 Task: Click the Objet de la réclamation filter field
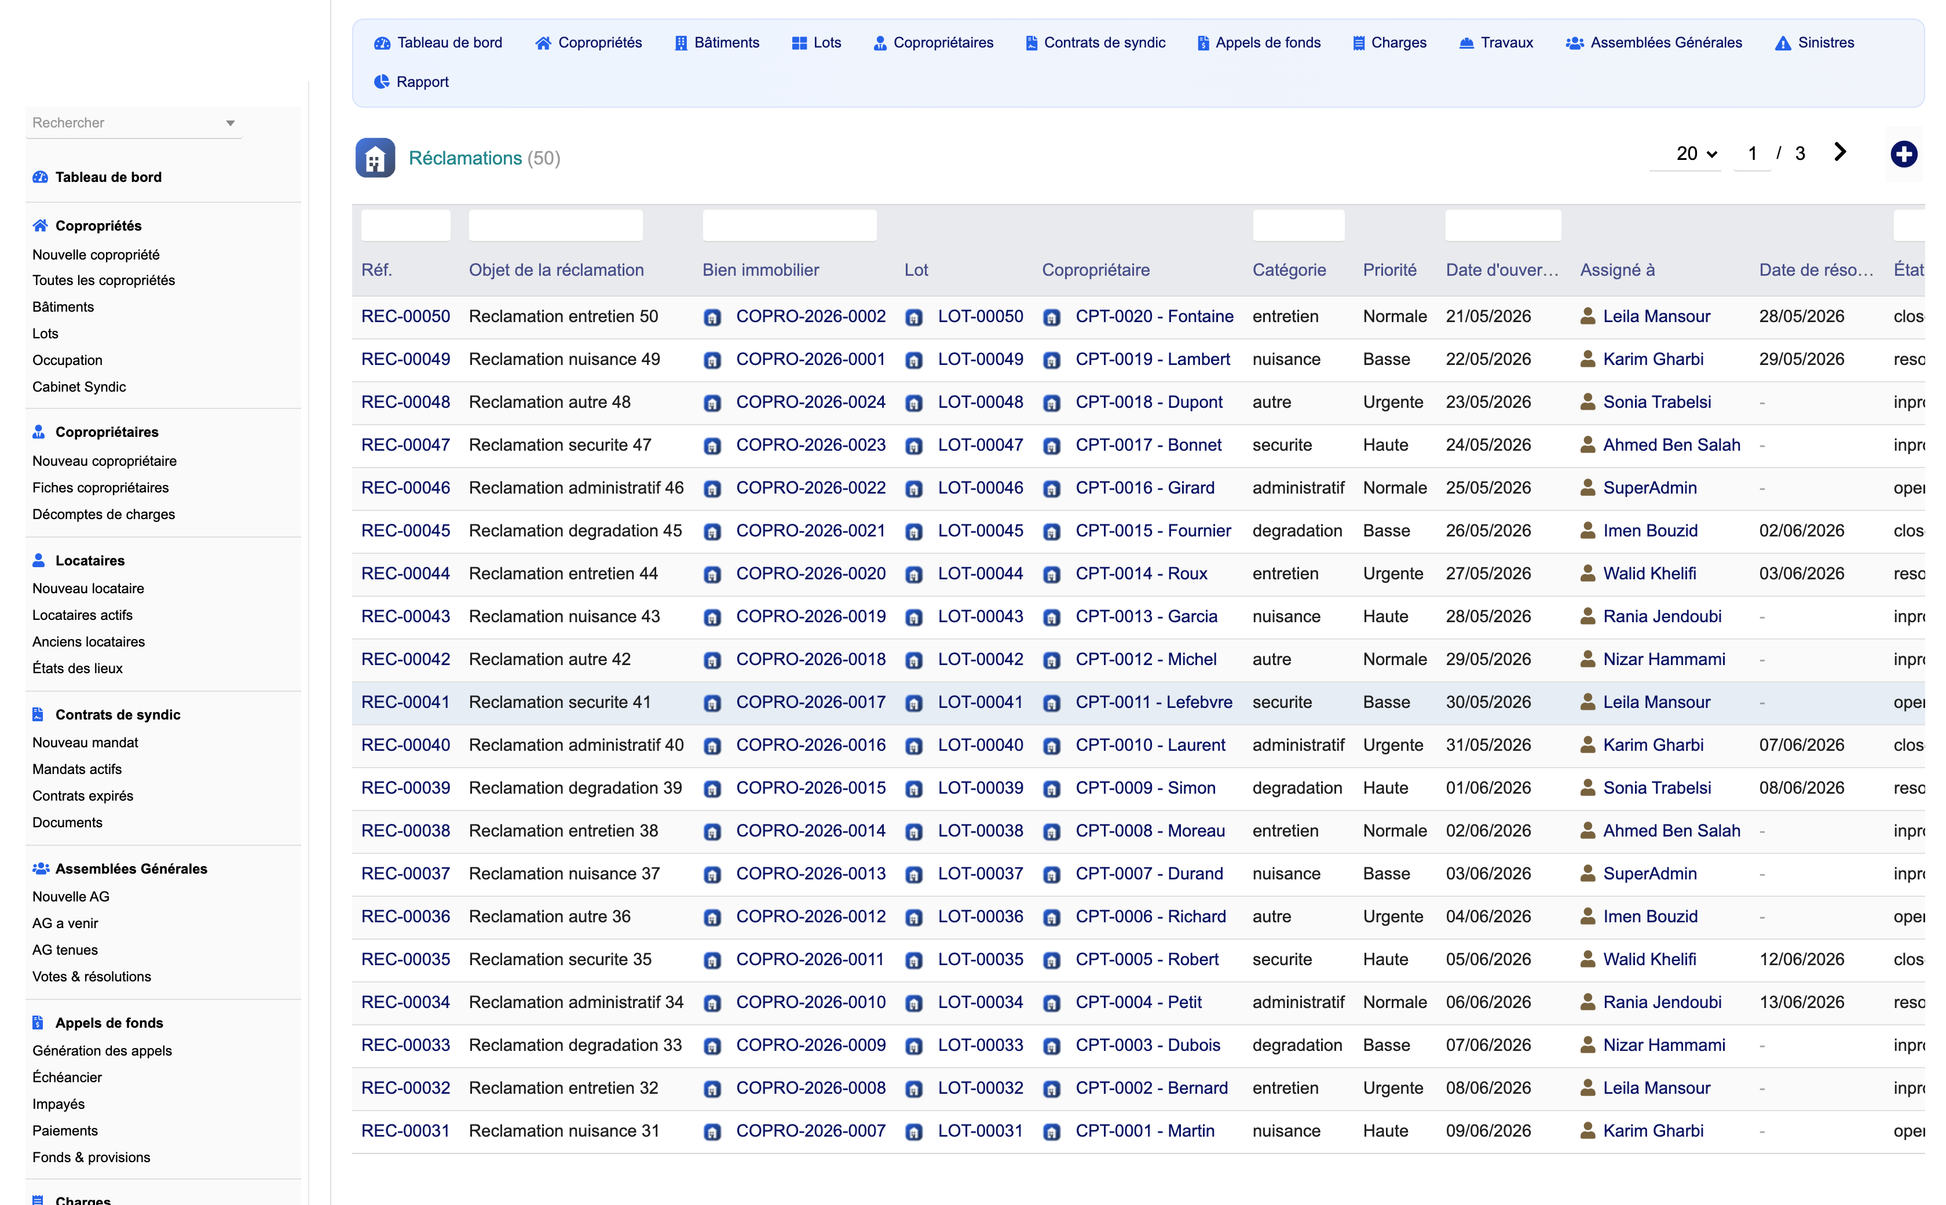[556, 225]
